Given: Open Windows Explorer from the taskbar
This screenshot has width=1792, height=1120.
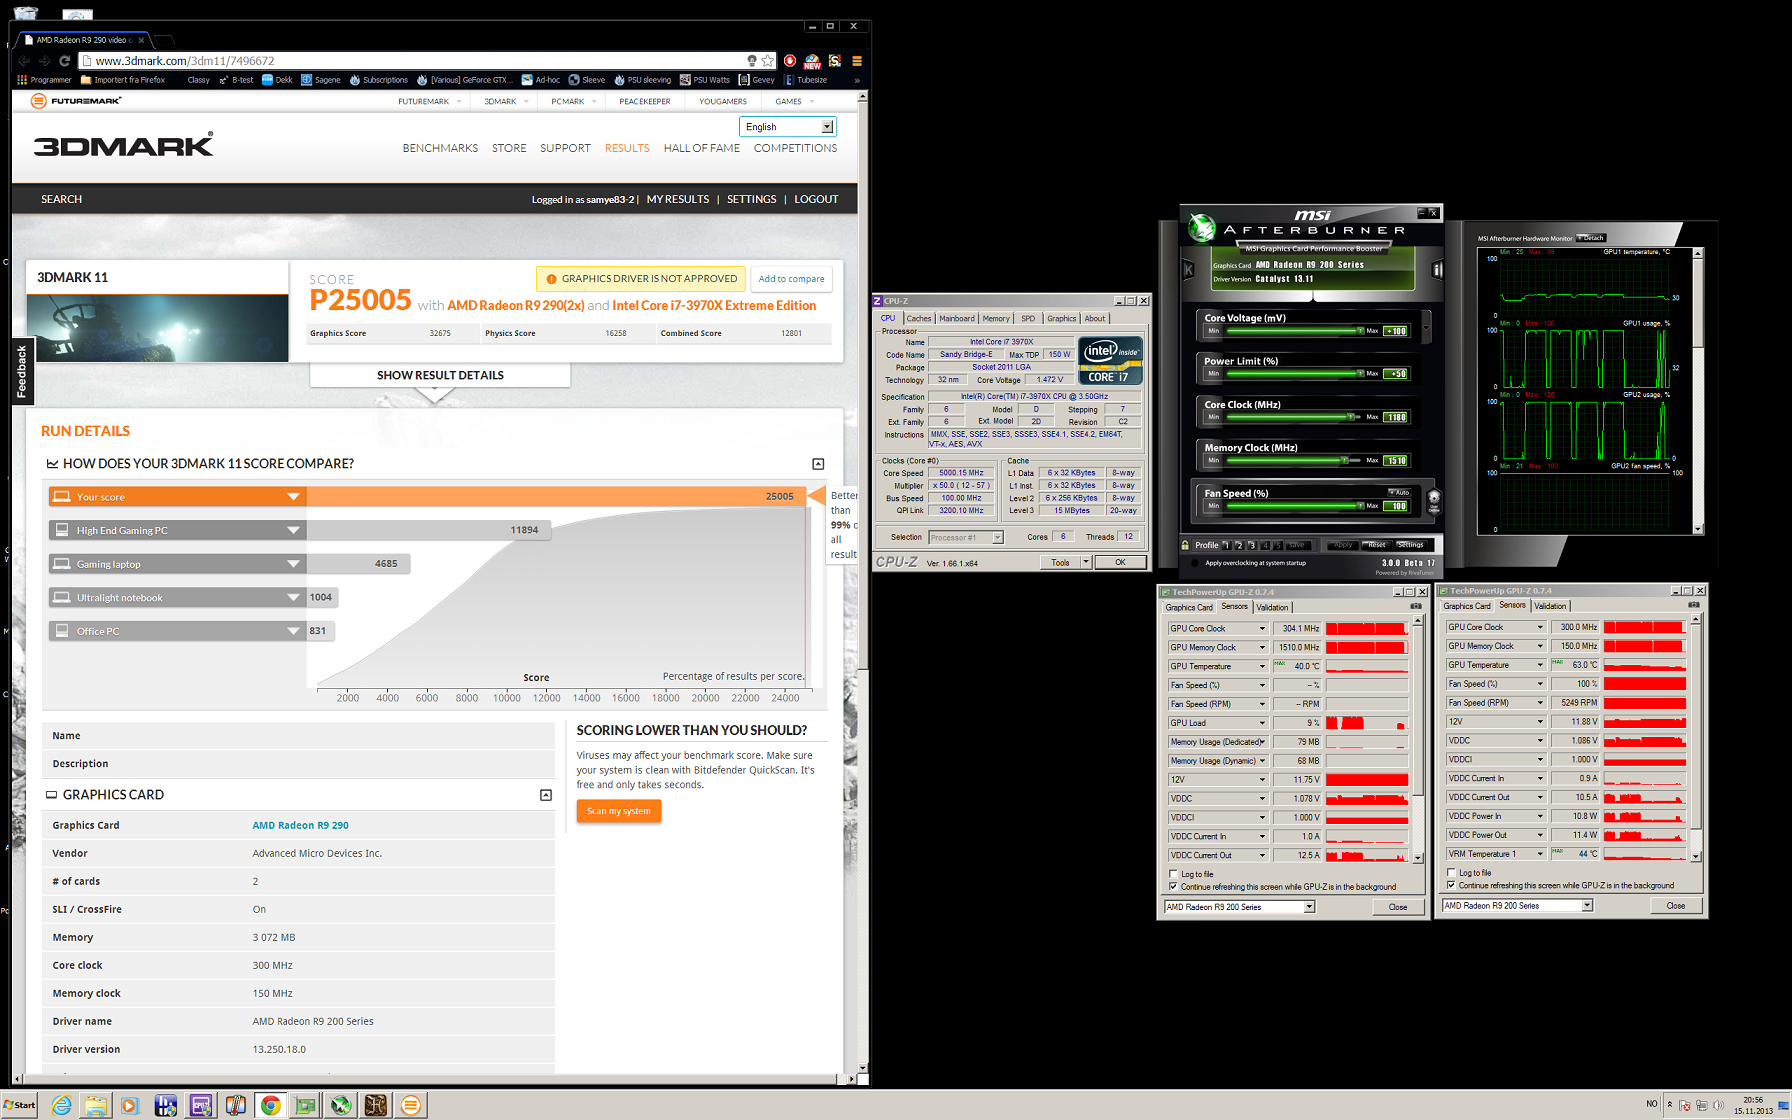Looking at the screenshot, I should pyautogui.click(x=96, y=1105).
